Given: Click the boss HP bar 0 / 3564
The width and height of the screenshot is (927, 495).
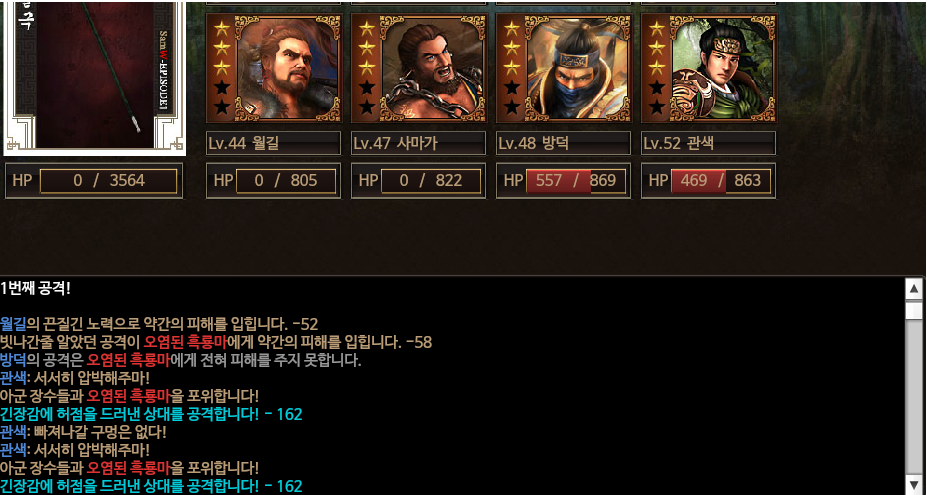Looking at the screenshot, I should 108,181.
